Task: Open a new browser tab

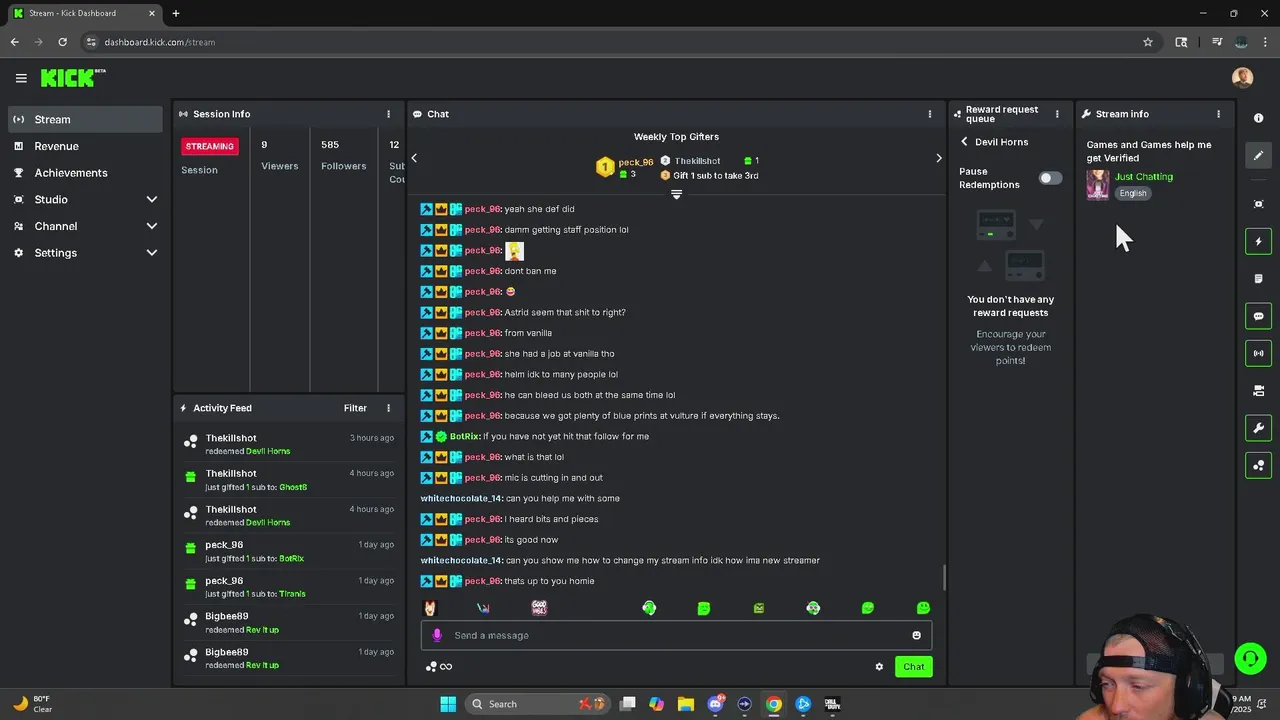Action: [176, 13]
